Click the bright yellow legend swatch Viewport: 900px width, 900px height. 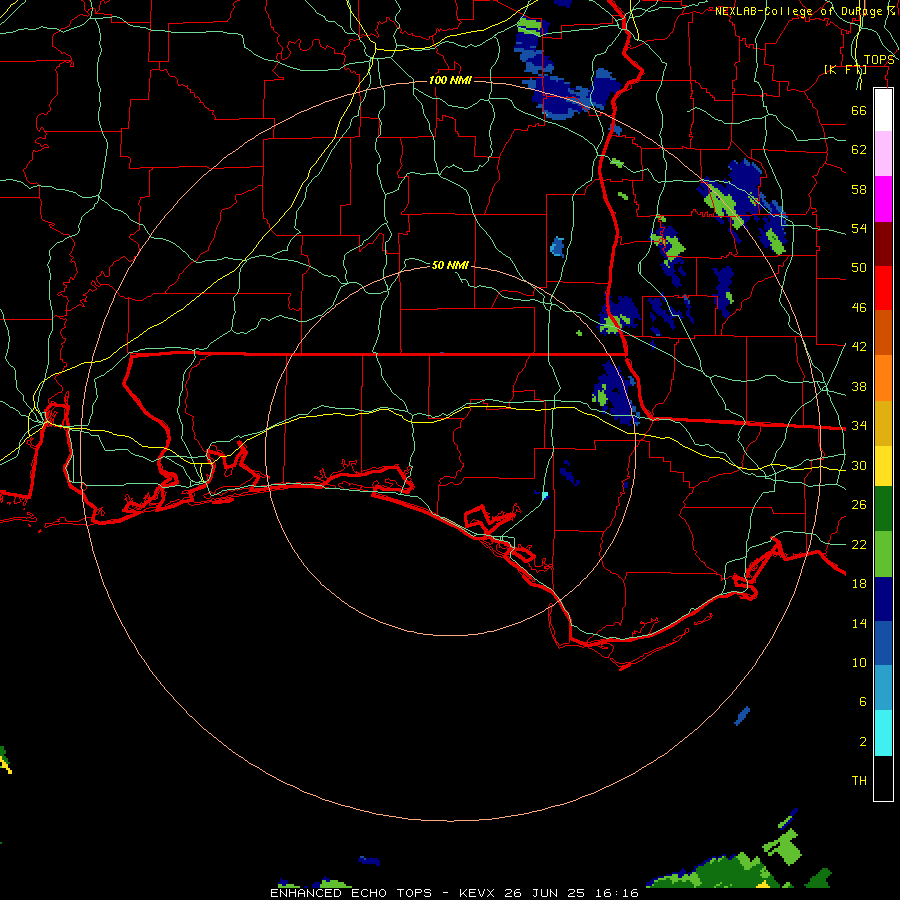click(883, 465)
